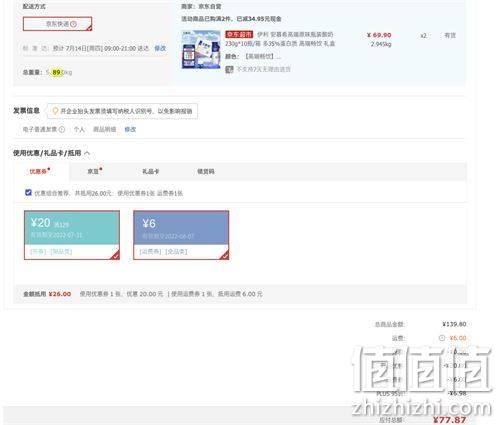Collapse the 使用优惠/礼品卡/抵用 section chevron
The height and width of the screenshot is (425, 501).
coord(87,153)
